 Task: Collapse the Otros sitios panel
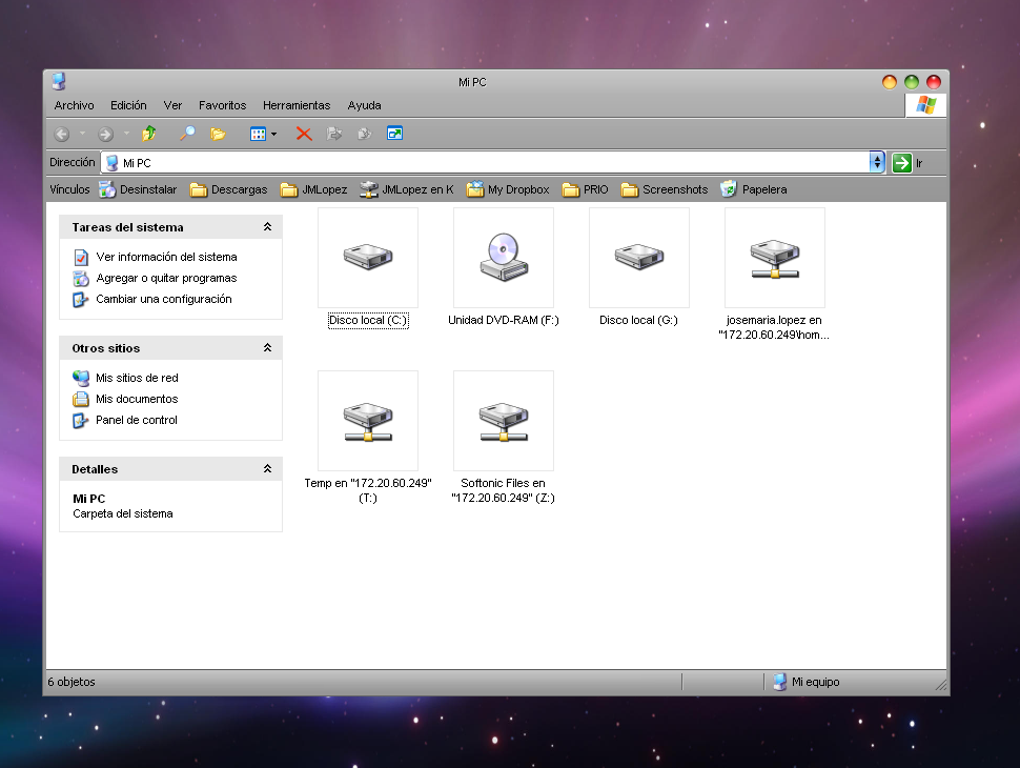click(x=267, y=348)
